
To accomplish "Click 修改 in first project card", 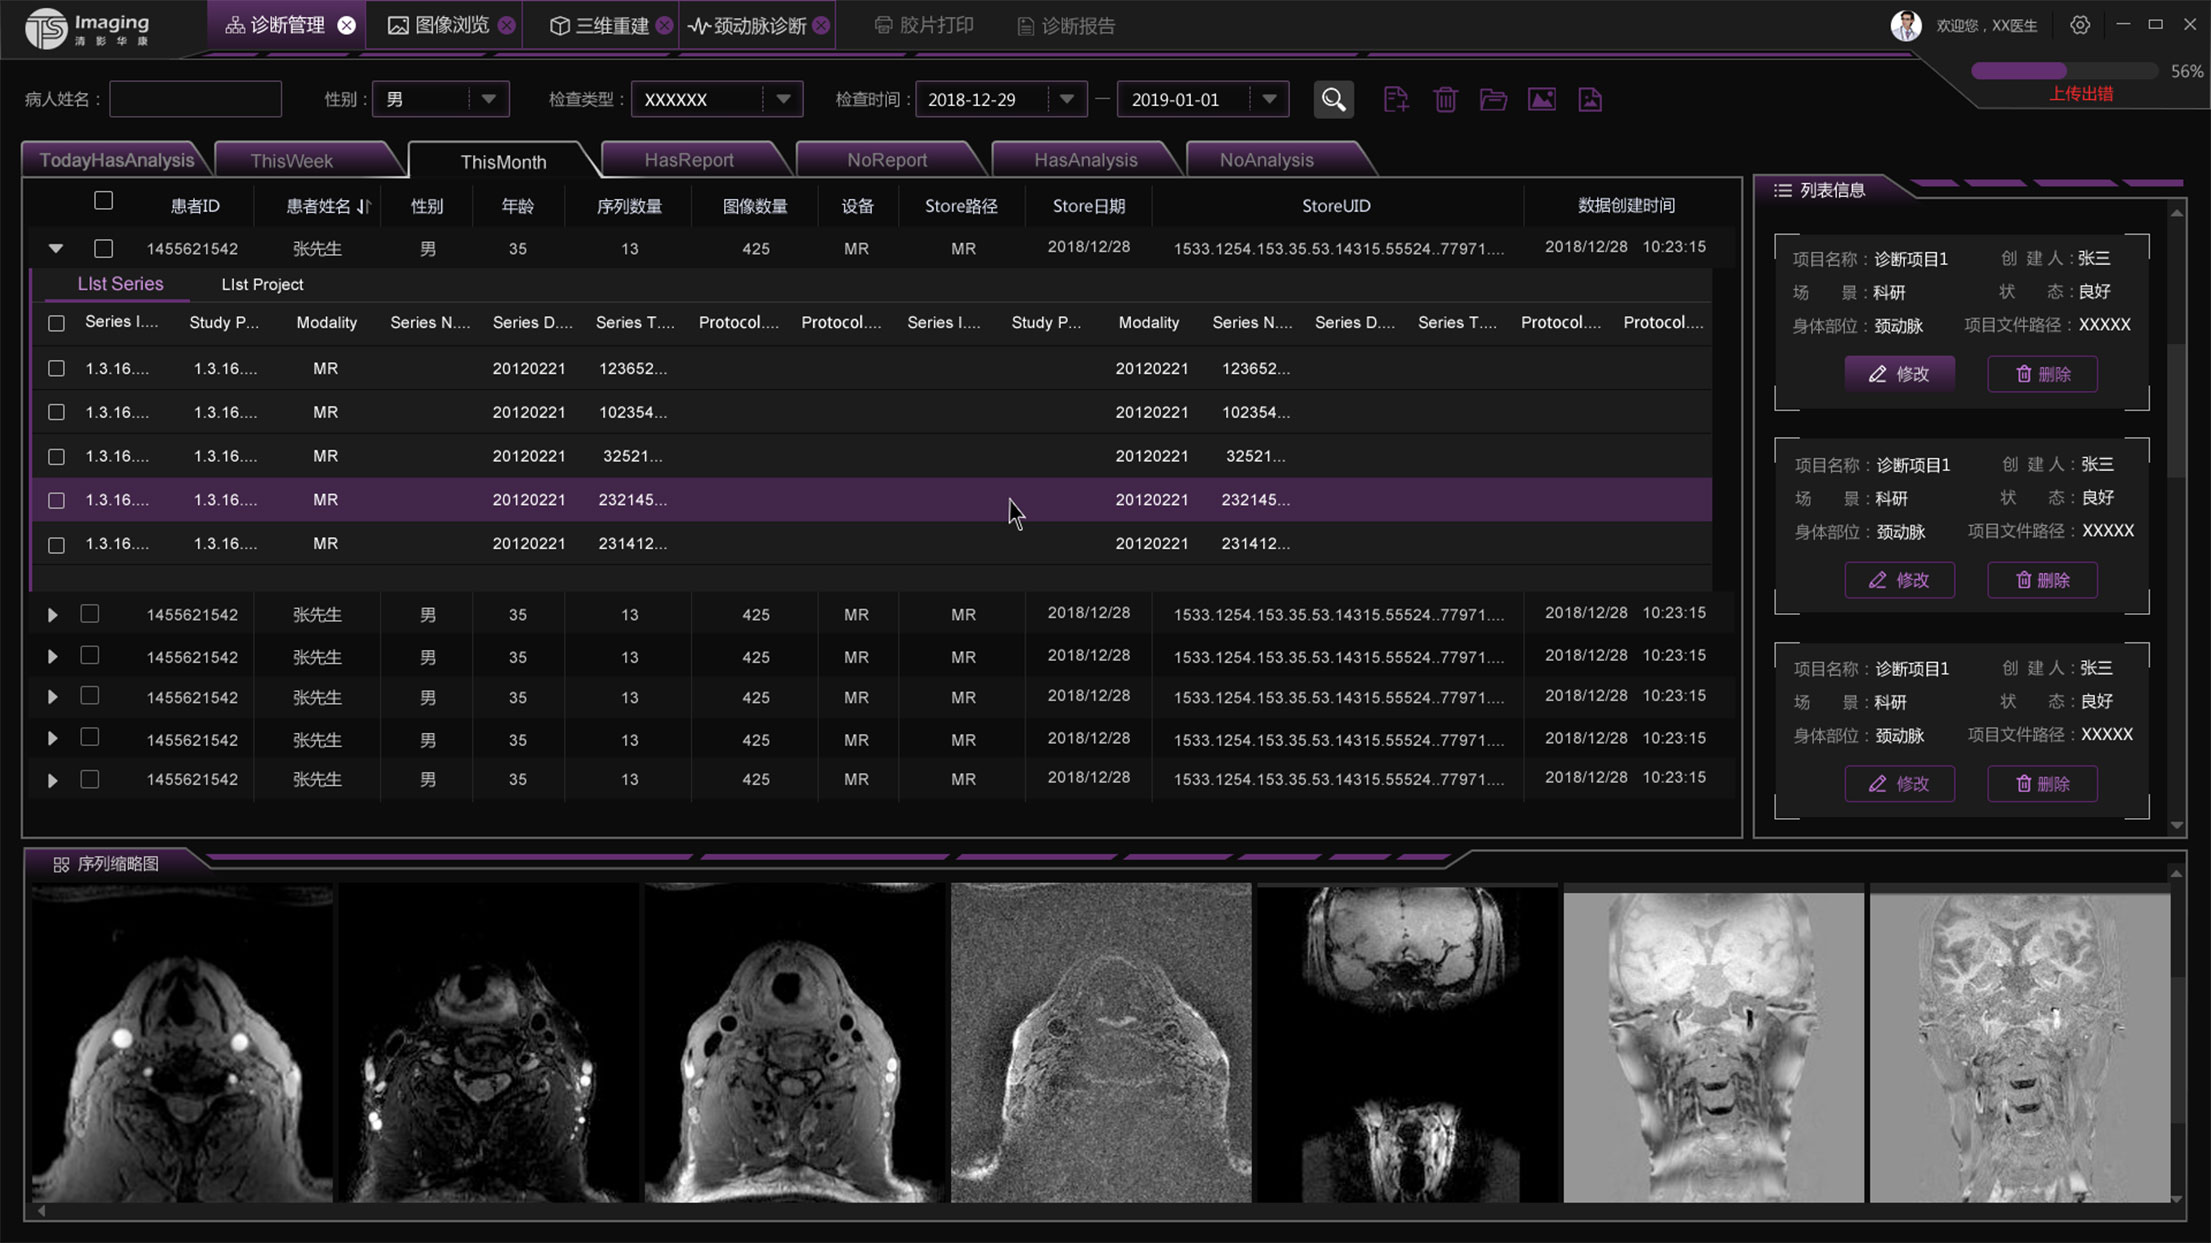I will 1899,374.
